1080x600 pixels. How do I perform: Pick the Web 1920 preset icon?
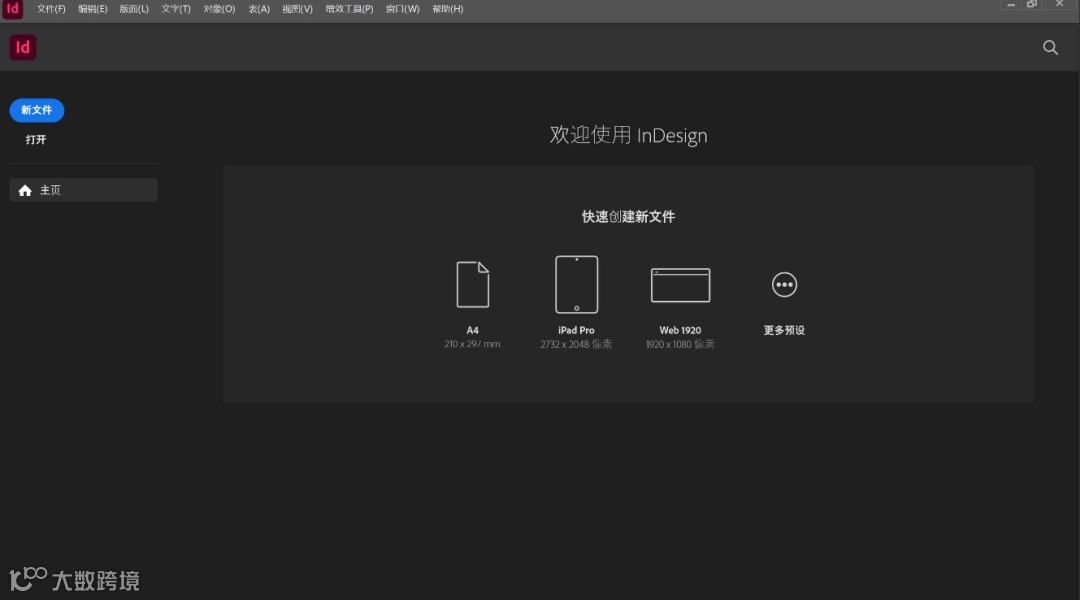coord(680,285)
